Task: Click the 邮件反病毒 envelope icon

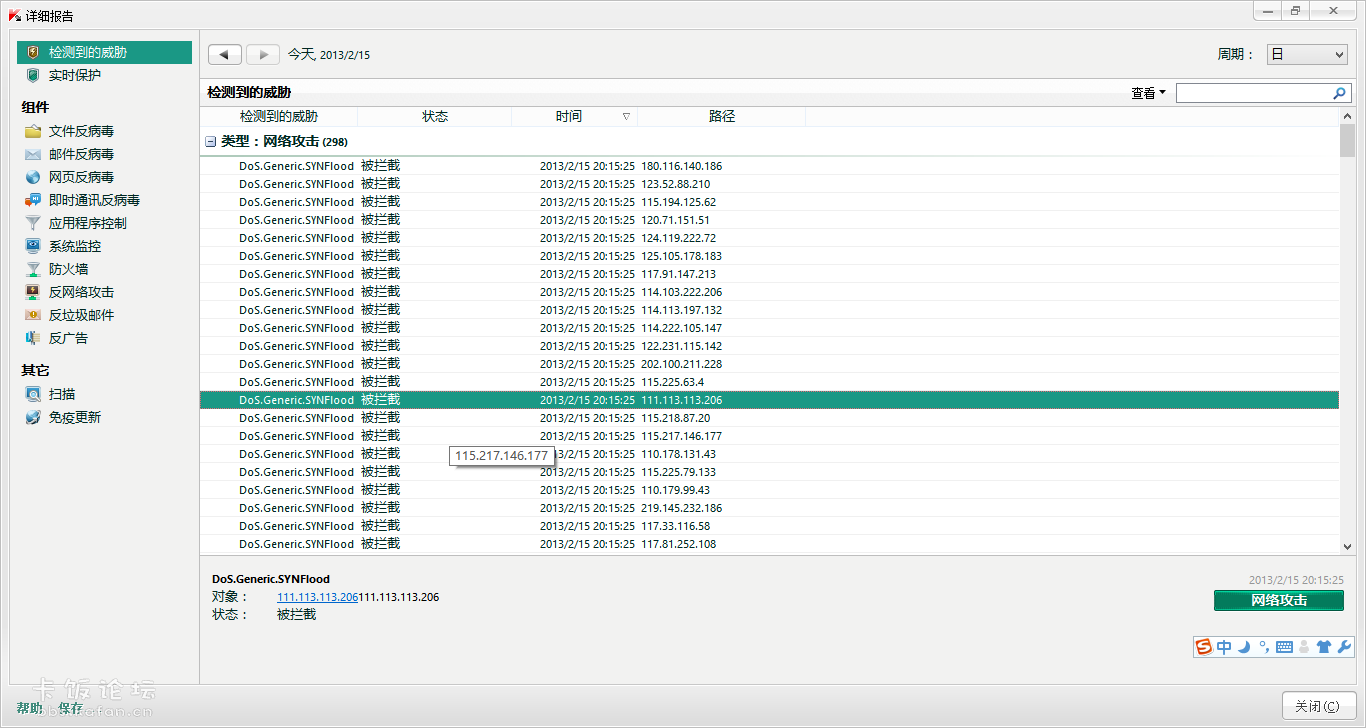Action: point(33,154)
